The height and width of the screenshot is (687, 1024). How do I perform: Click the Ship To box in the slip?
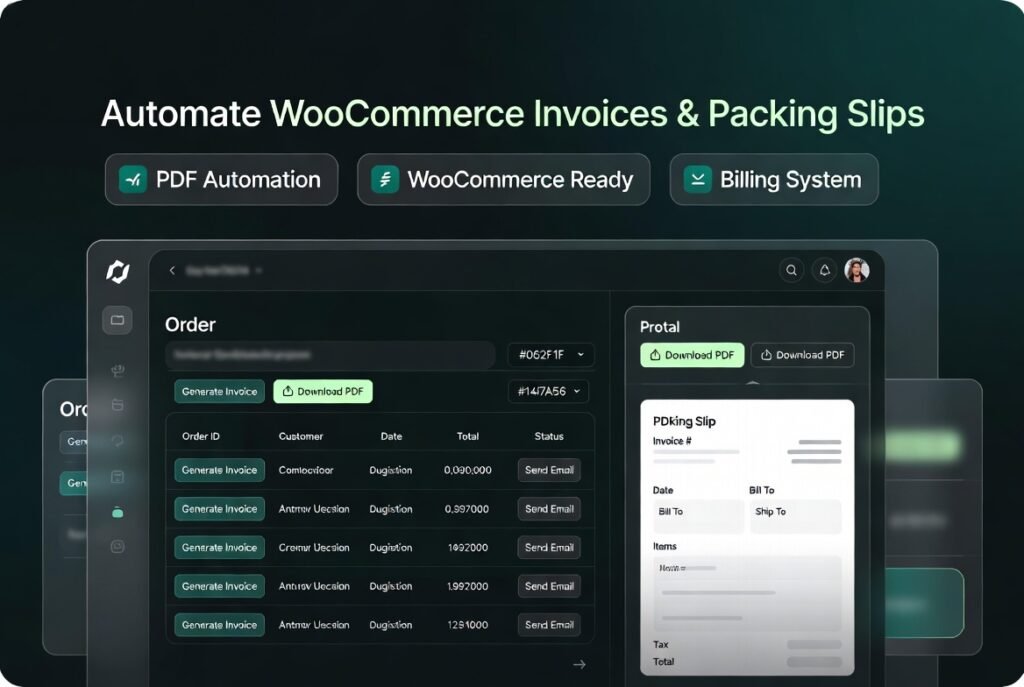click(x=795, y=516)
